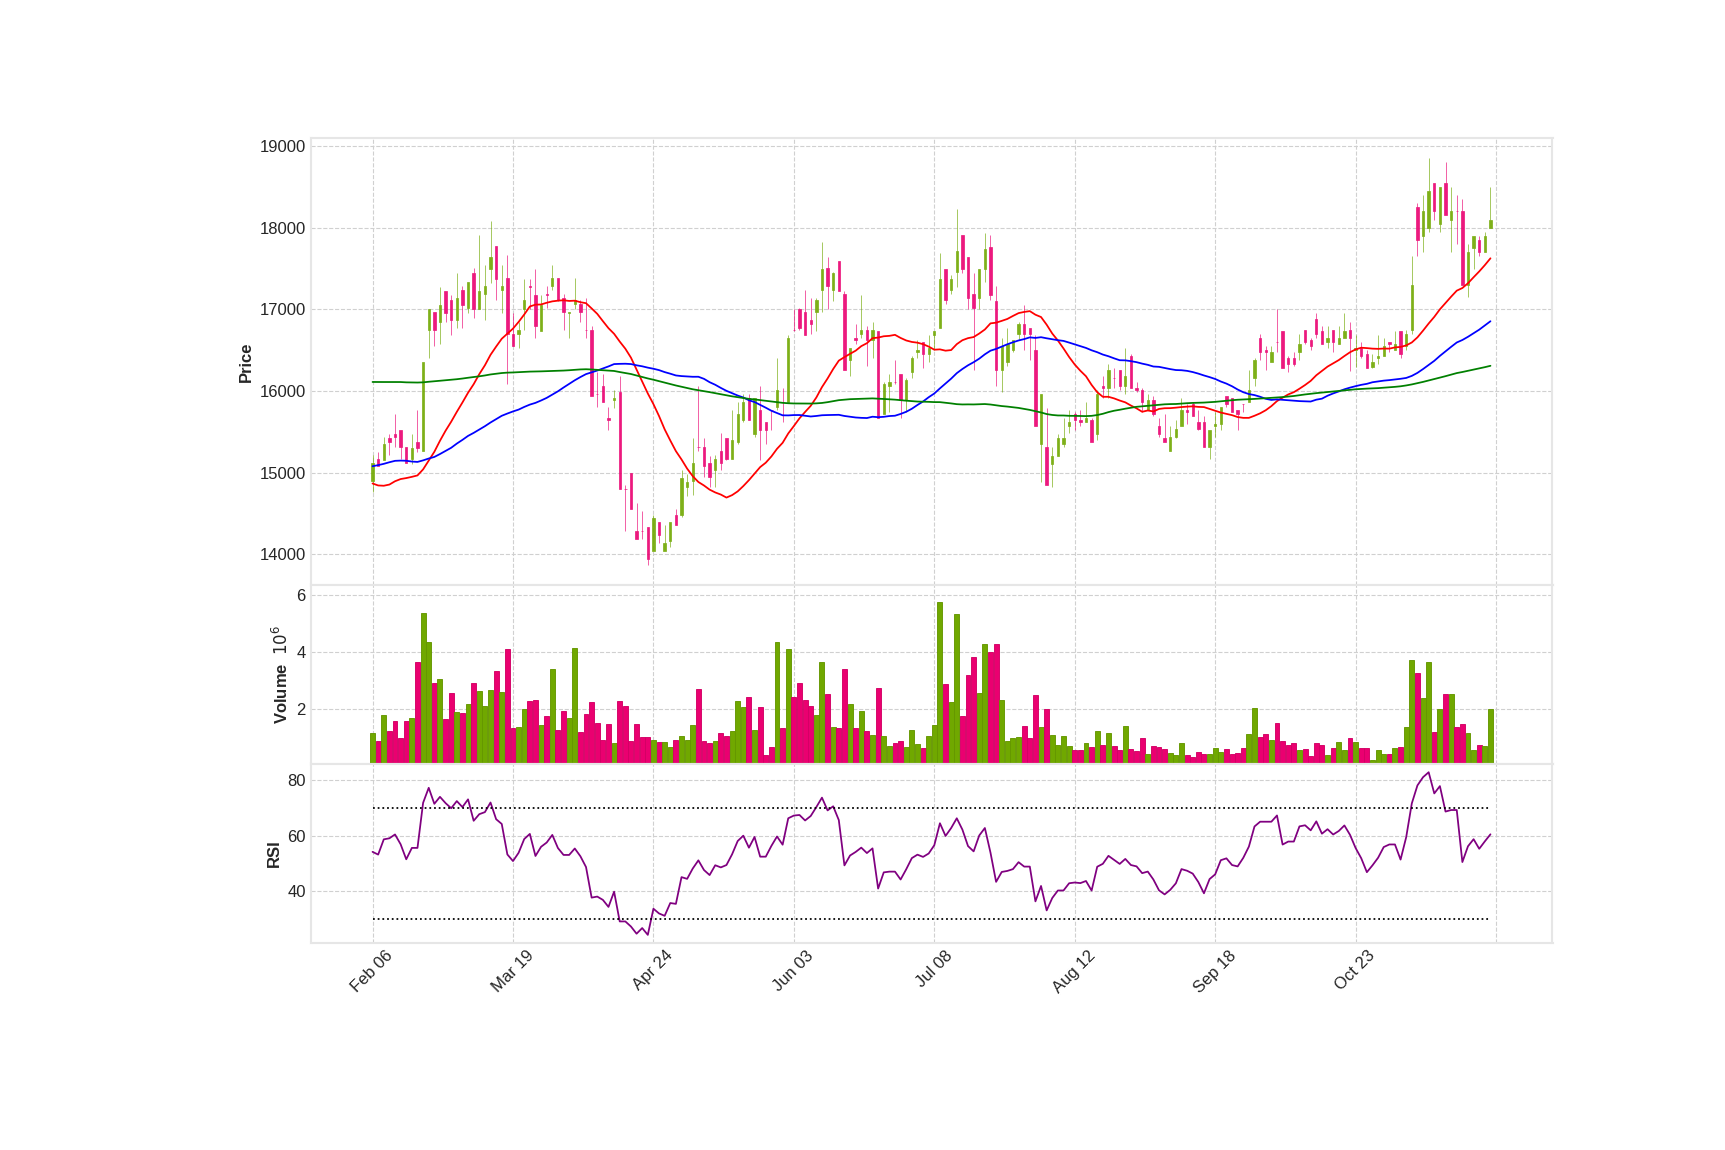
Task: Click the 16000 price axis label
Action: (282, 392)
